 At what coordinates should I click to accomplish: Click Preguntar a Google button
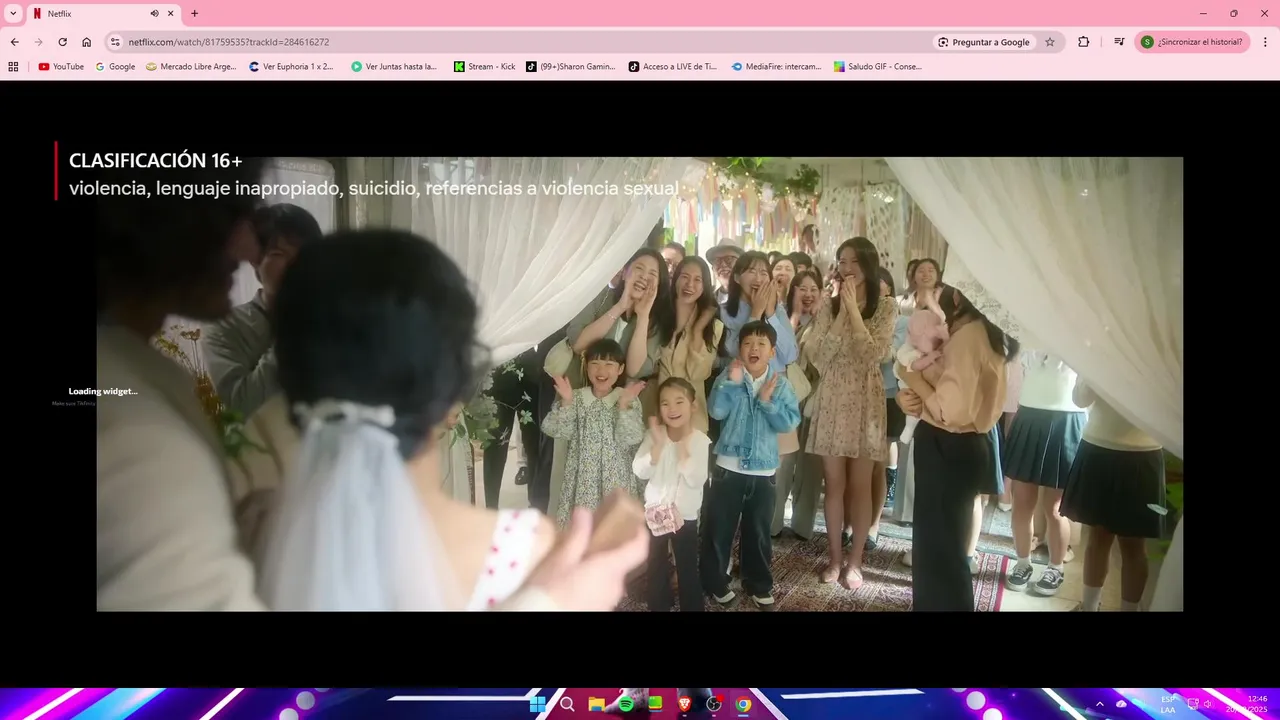[983, 42]
